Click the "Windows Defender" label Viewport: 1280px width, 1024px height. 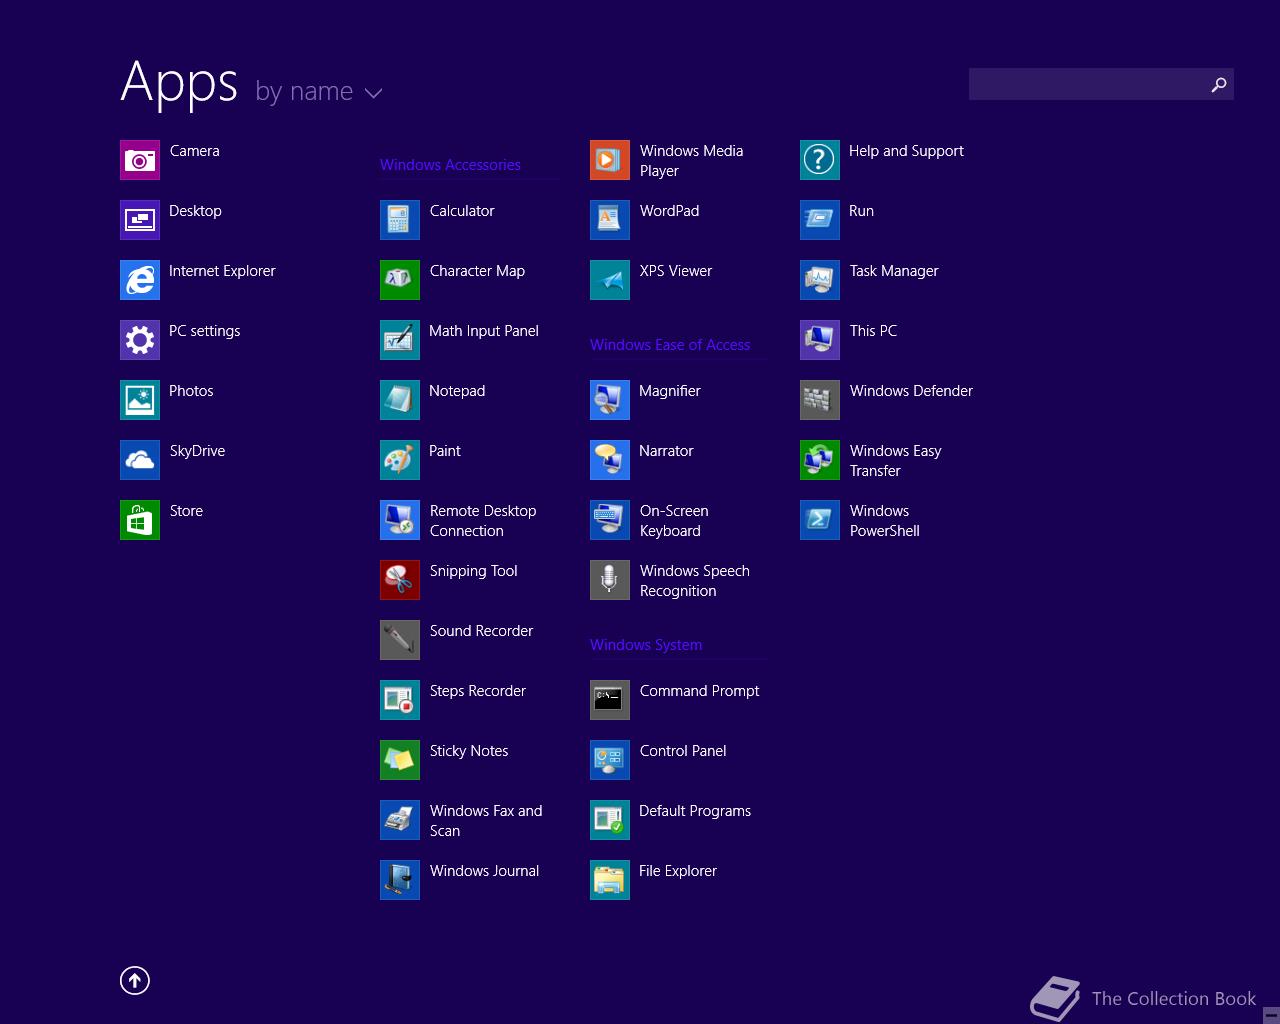click(911, 391)
